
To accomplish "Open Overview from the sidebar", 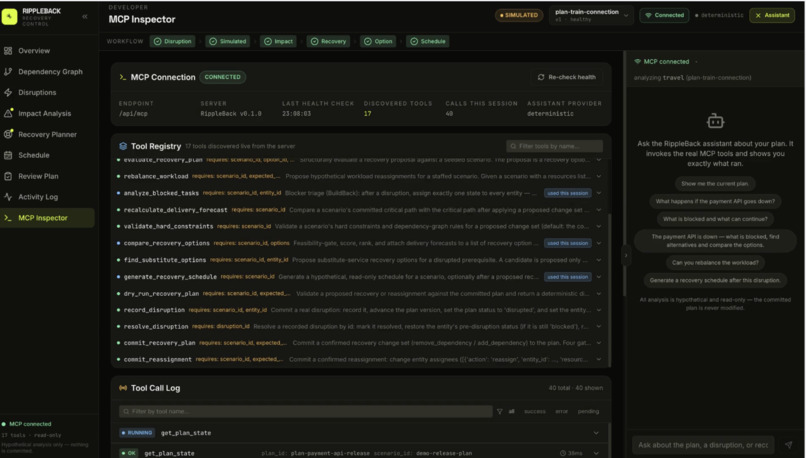I will tap(34, 51).
